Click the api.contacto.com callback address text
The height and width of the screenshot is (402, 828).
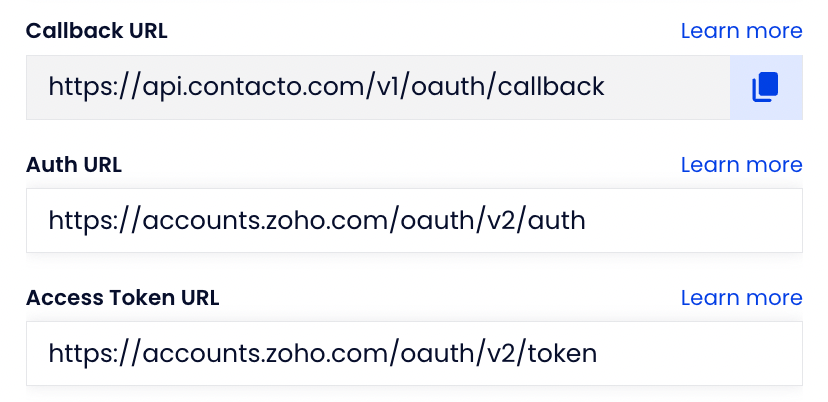tap(326, 87)
